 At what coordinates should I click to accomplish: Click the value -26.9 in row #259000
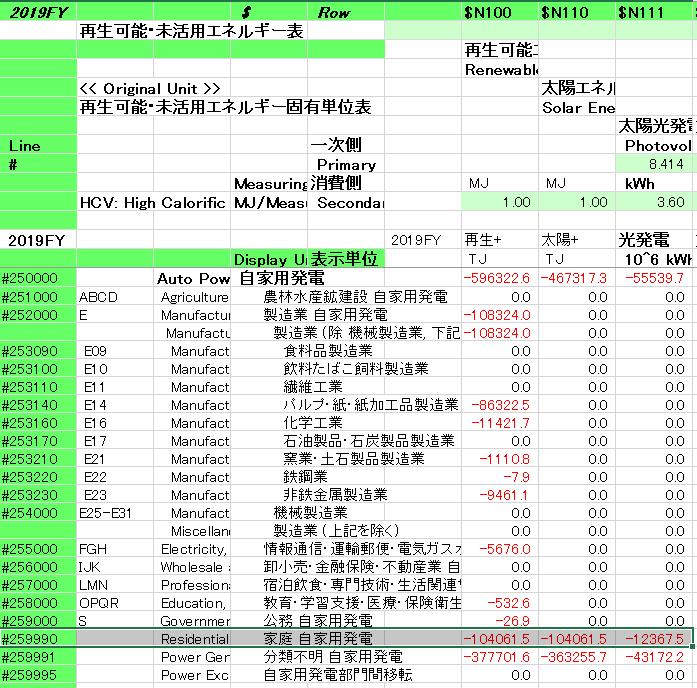pos(500,620)
